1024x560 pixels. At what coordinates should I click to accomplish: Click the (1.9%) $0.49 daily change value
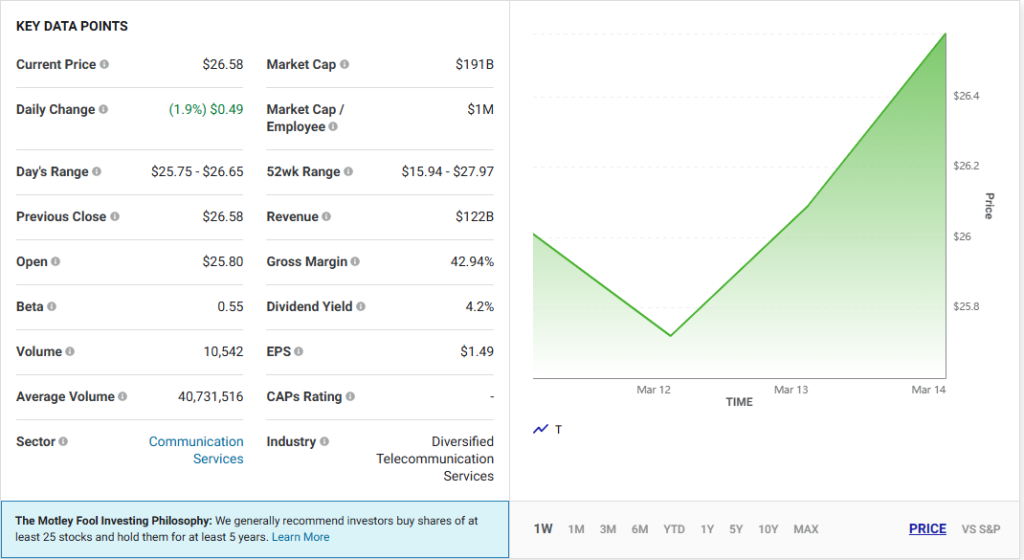tap(206, 109)
